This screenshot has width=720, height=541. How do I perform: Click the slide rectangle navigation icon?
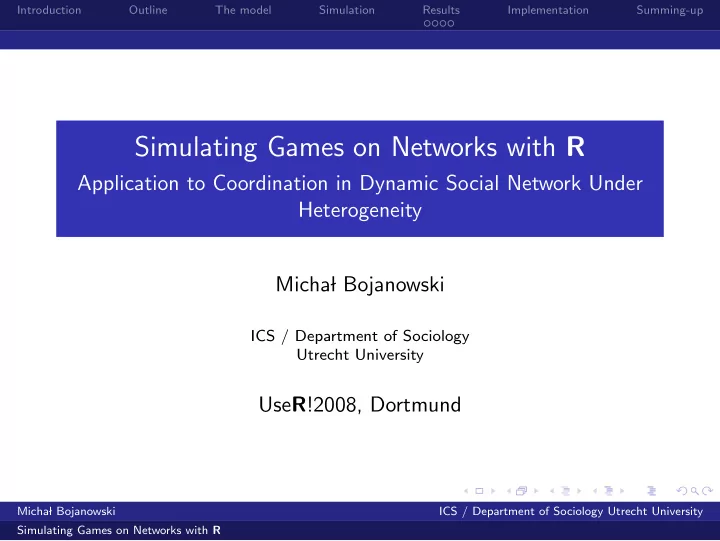click(479, 491)
